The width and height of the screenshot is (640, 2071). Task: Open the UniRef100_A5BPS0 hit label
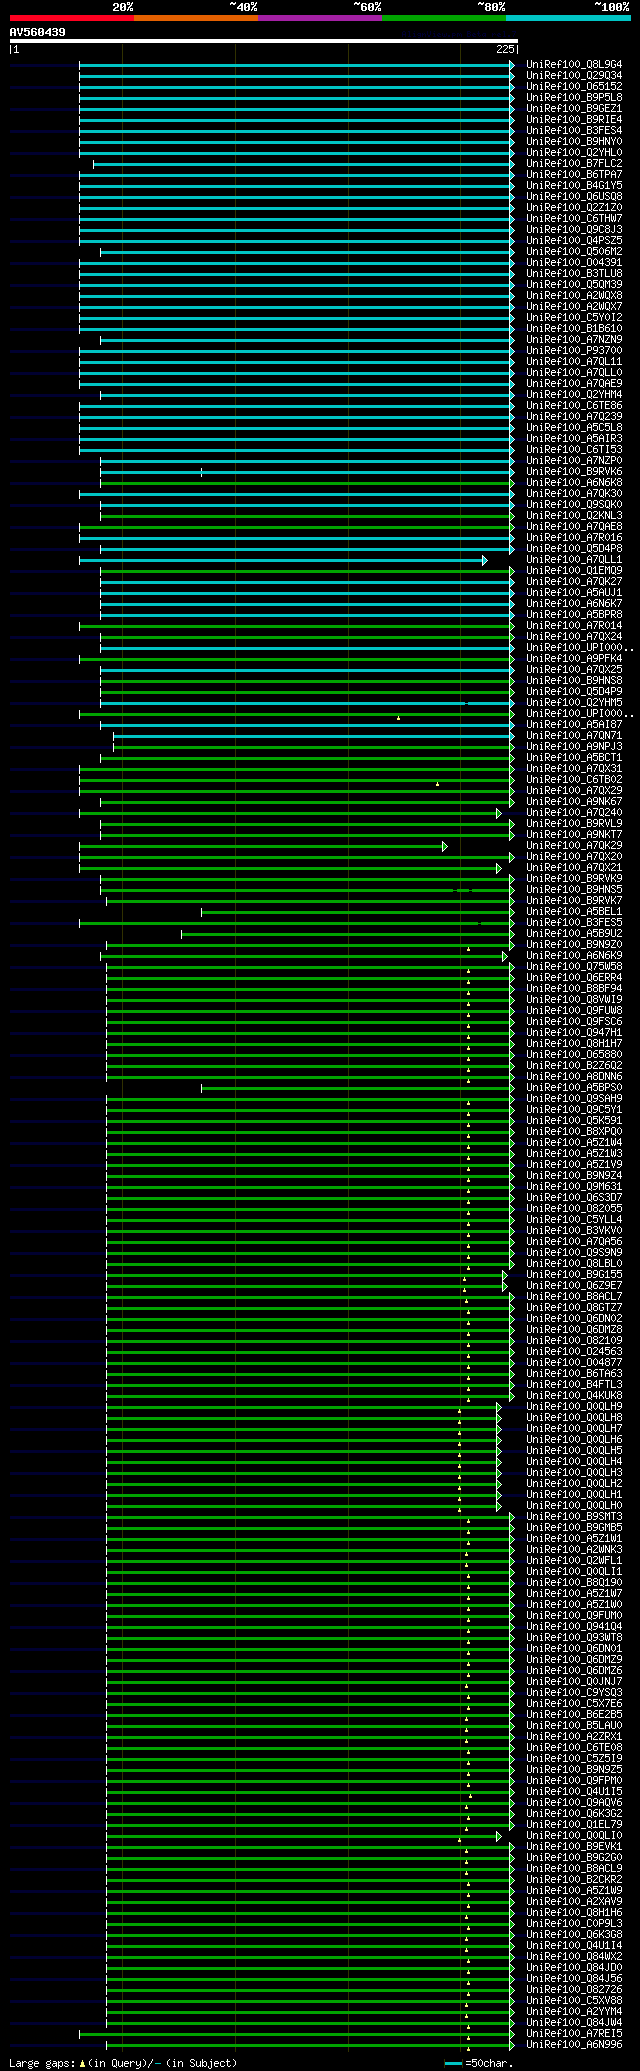click(x=574, y=1088)
